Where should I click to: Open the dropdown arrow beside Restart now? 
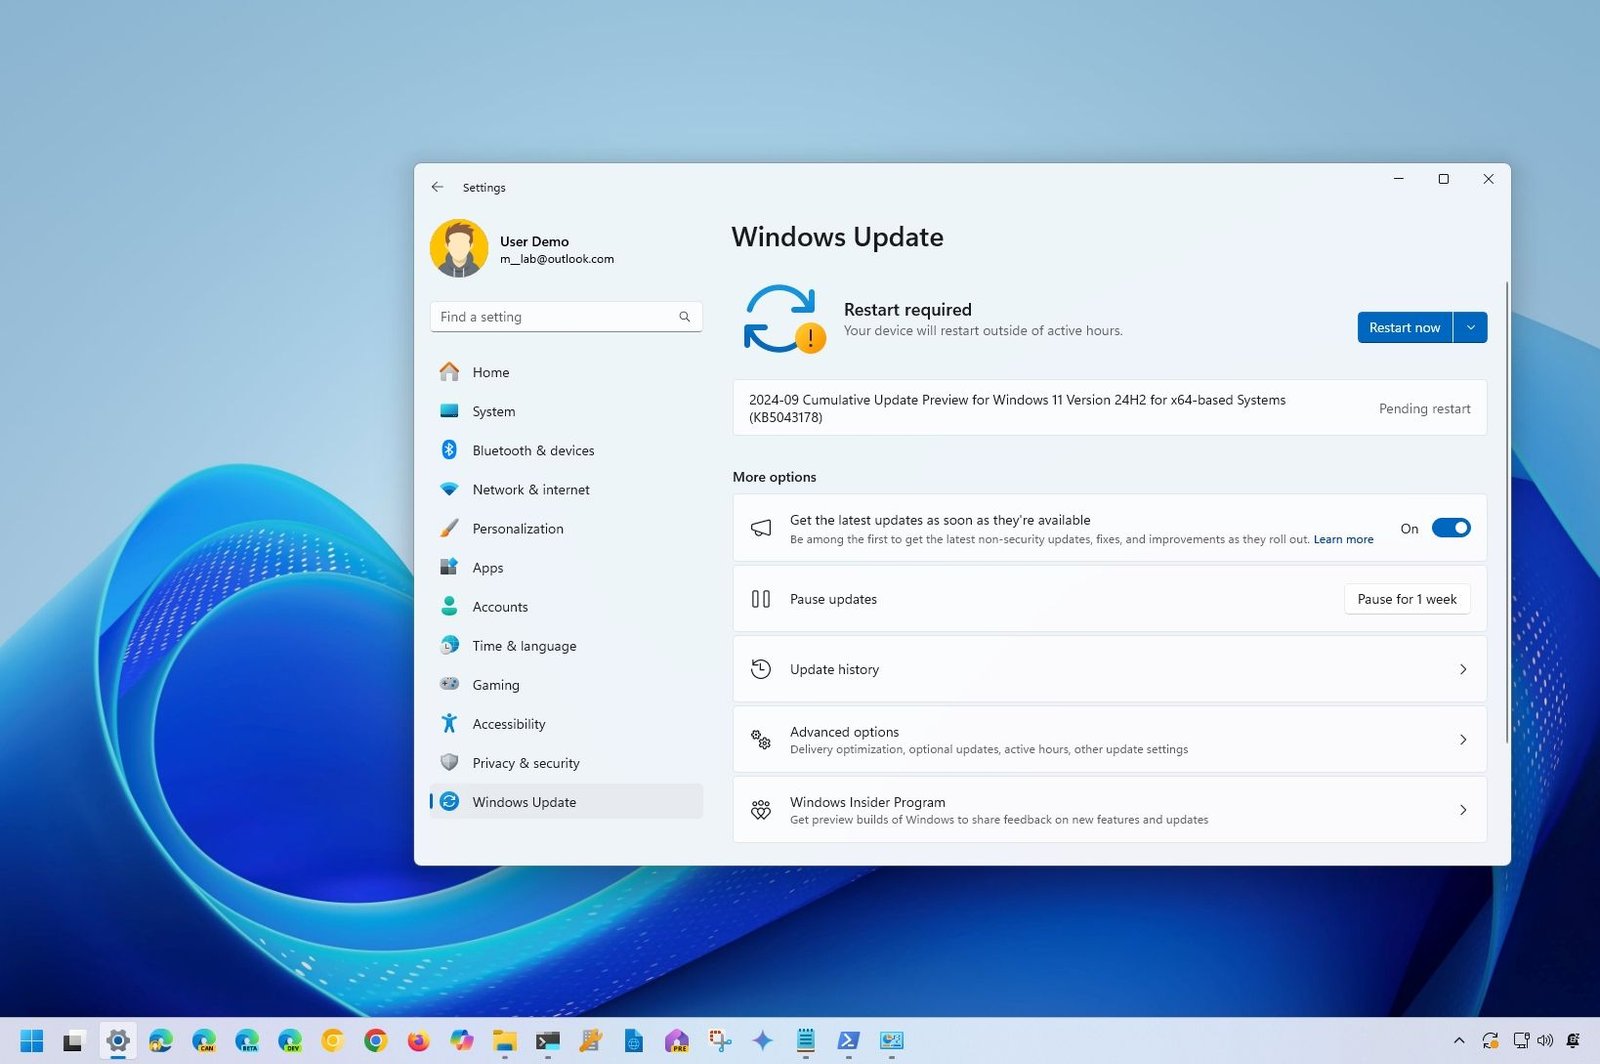[1470, 327]
